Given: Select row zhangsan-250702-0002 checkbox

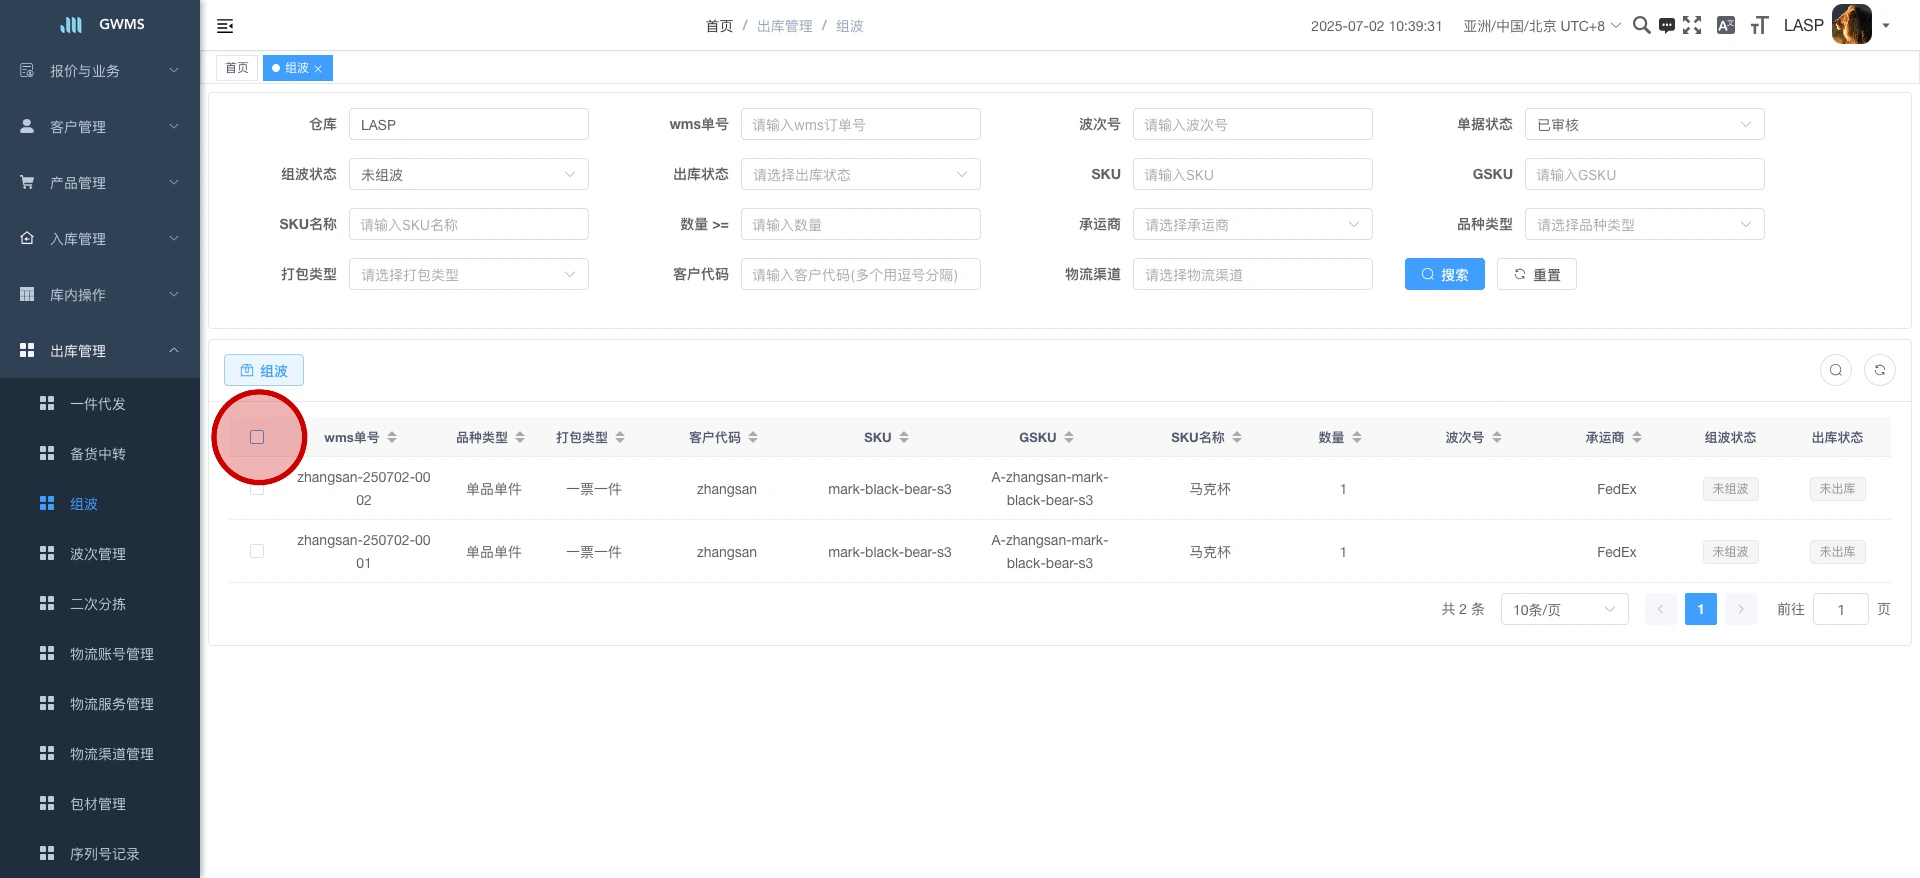Looking at the screenshot, I should tap(257, 489).
